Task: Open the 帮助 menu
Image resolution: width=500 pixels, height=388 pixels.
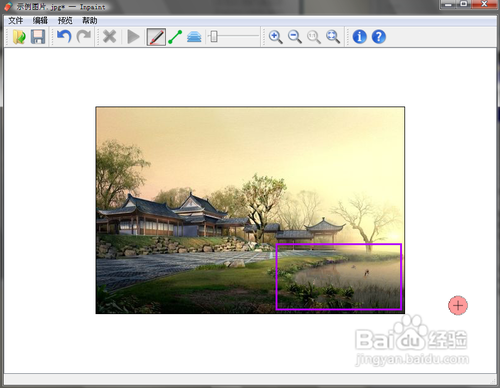Action: [x=90, y=21]
